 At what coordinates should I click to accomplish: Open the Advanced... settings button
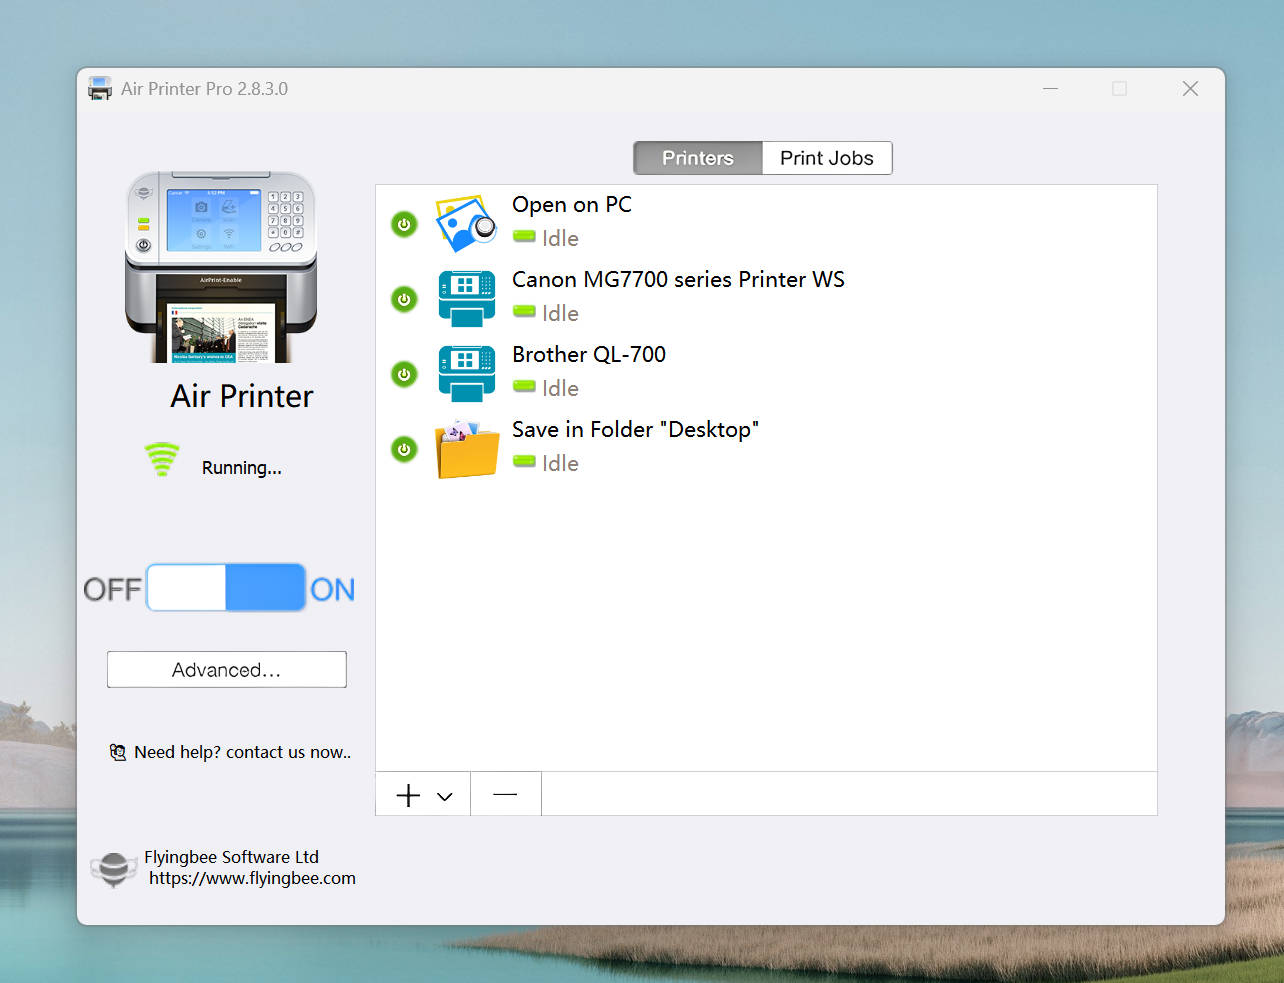pyautogui.click(x=227, y=670)
